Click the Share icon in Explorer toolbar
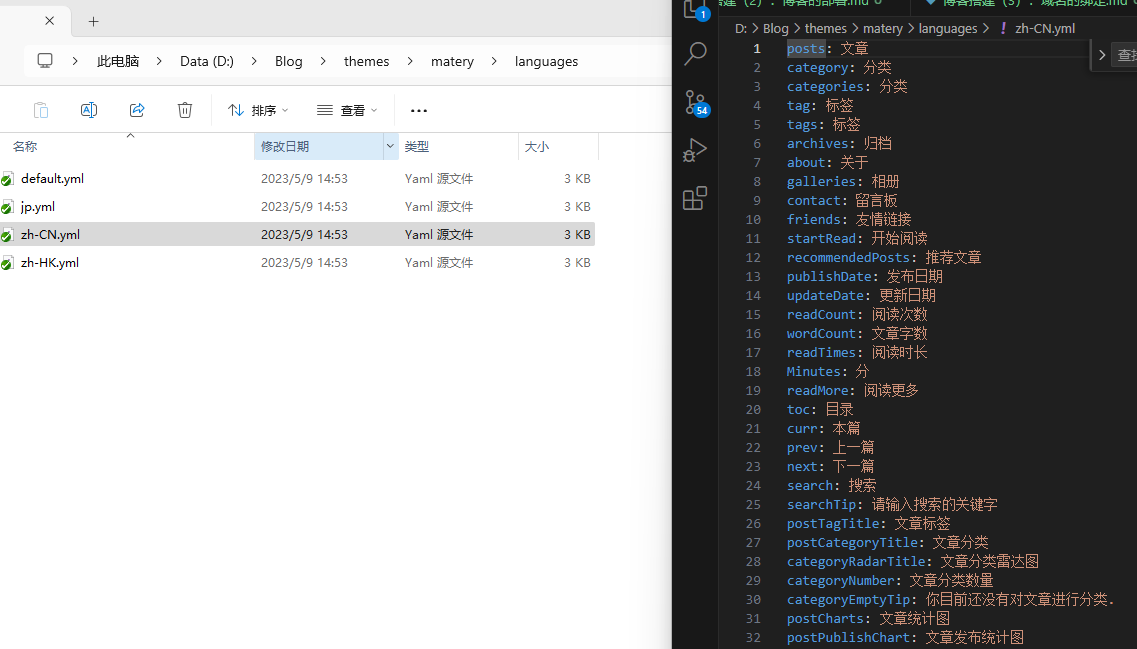This screenshot has height=649, width=1137. click(137, 110)
